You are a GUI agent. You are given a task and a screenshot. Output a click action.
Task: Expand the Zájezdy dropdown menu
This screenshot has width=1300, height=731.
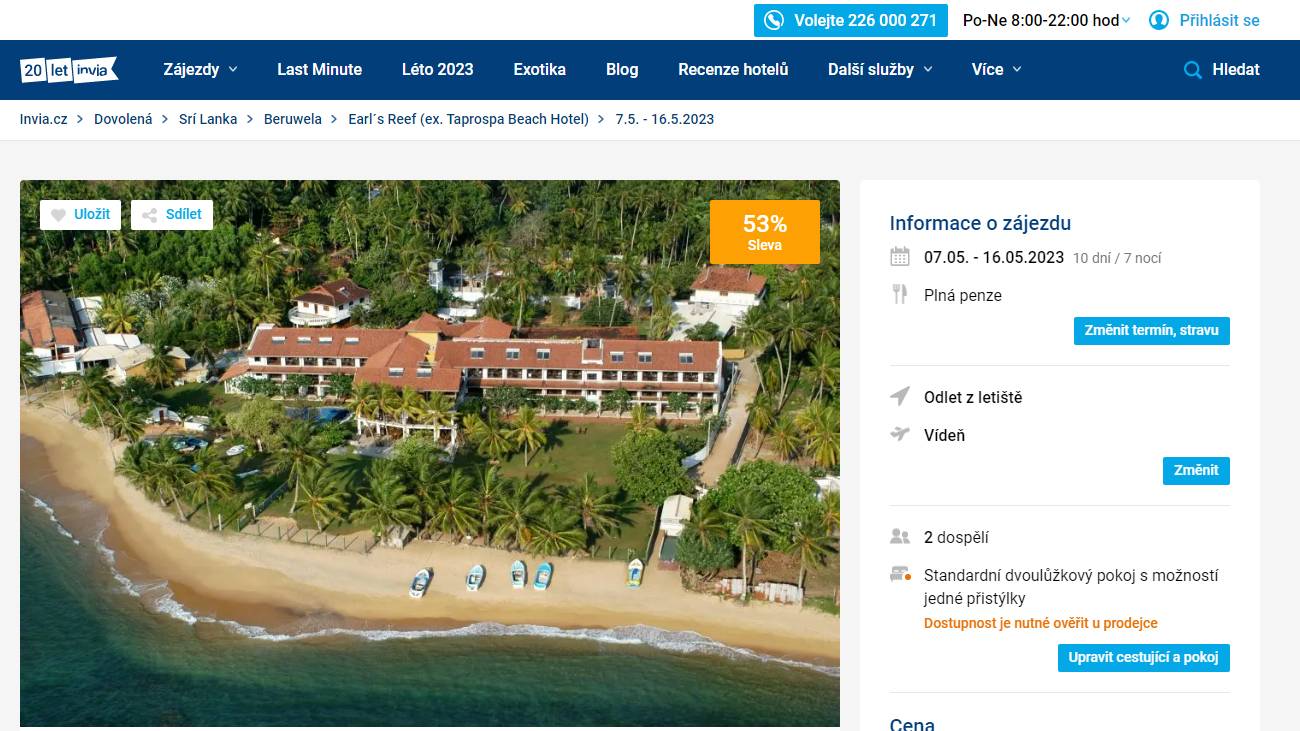coord(200,70)
